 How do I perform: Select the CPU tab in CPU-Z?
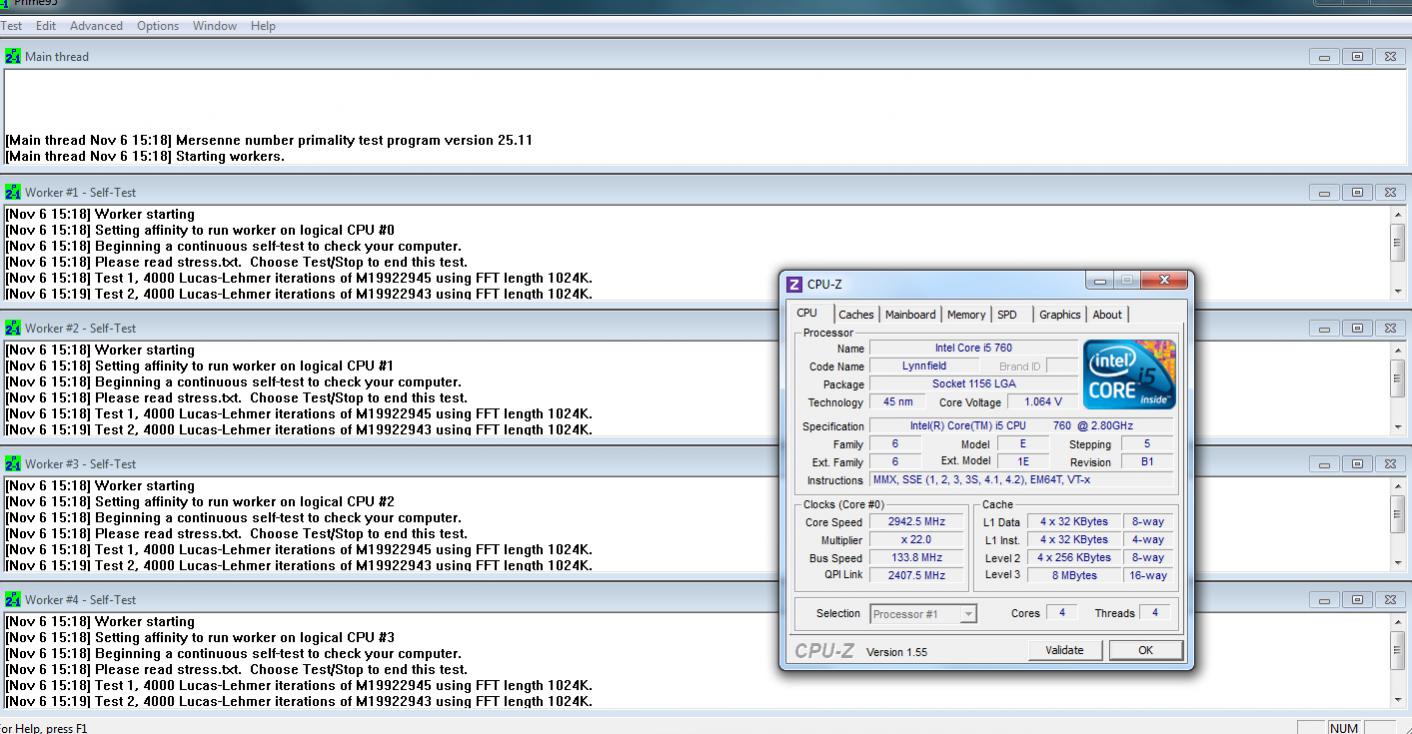point(806,313)
